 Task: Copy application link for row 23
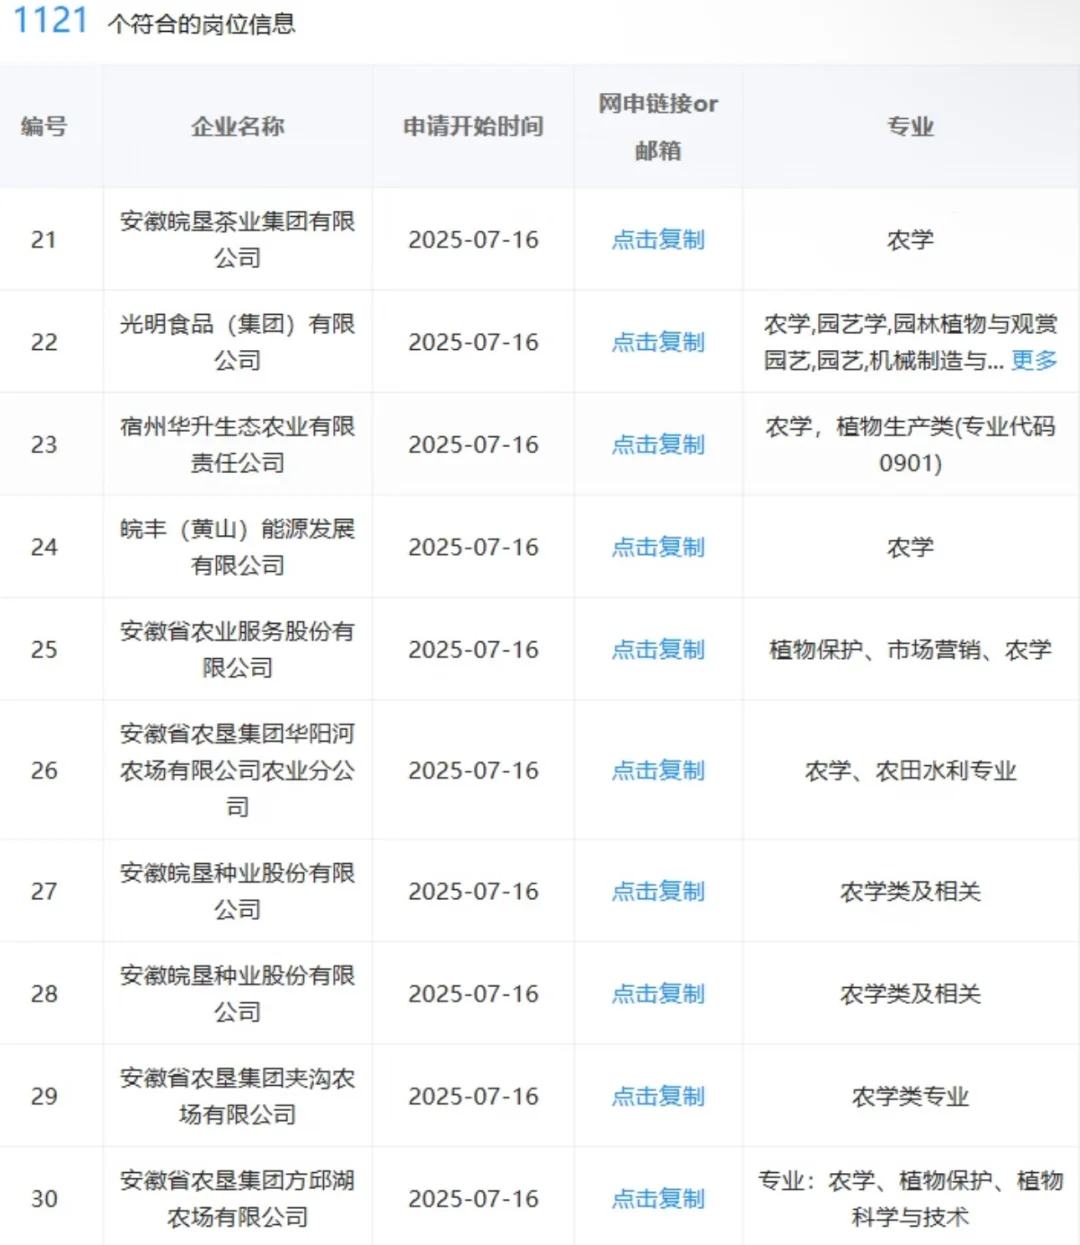[x=658, y=445]
